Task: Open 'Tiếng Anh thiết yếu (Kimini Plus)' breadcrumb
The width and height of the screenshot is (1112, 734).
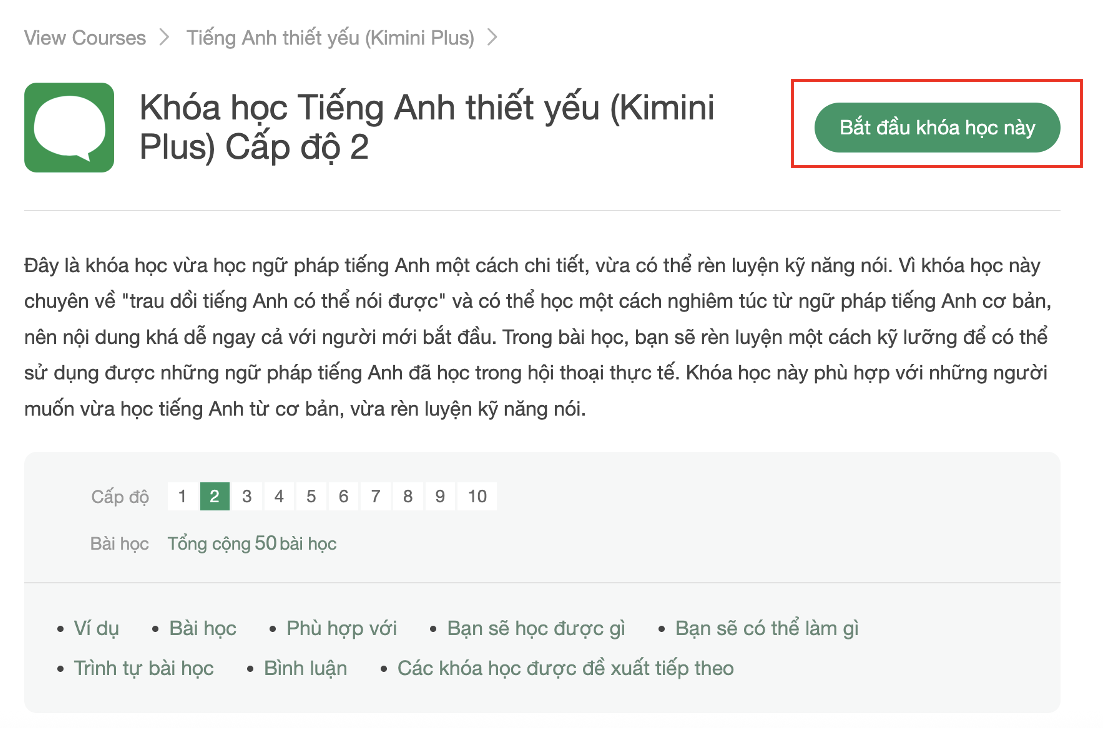Action: (330, 38)
